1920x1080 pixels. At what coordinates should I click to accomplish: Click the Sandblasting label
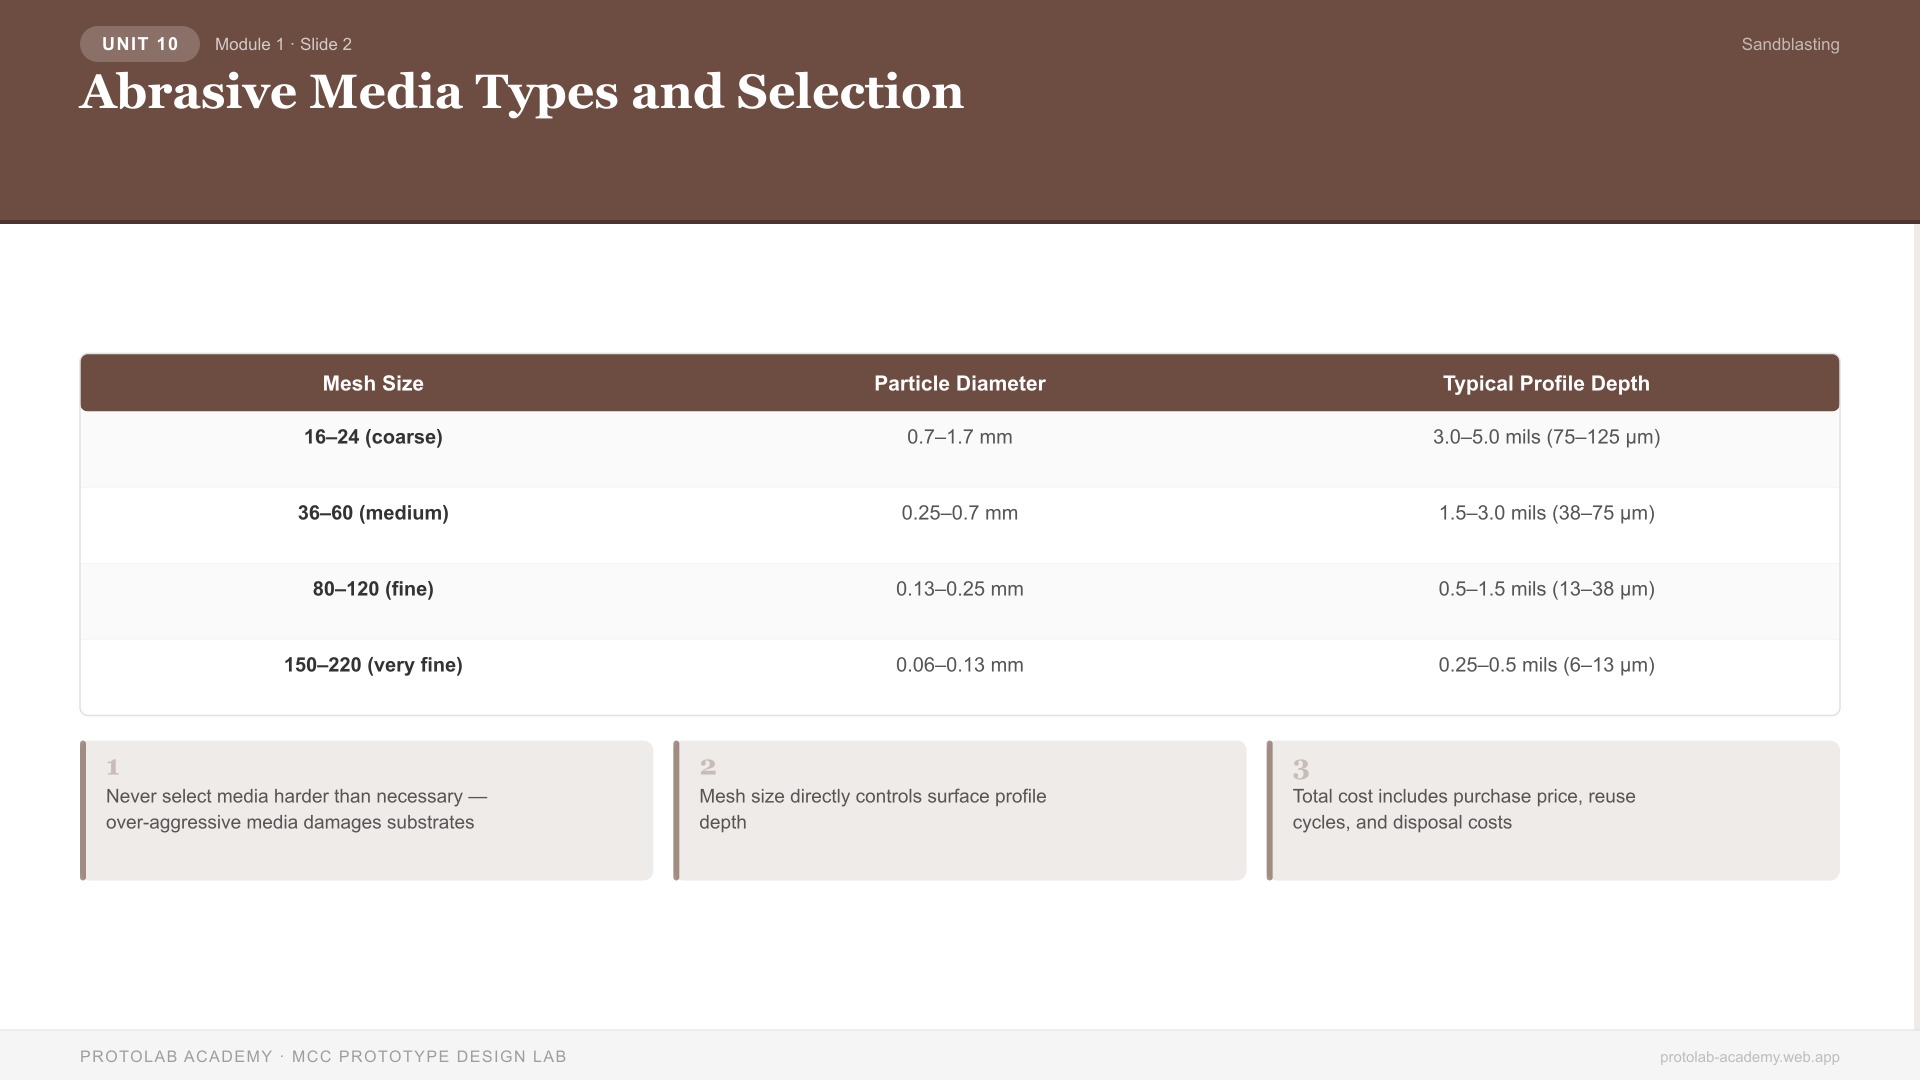[1790, 44]
